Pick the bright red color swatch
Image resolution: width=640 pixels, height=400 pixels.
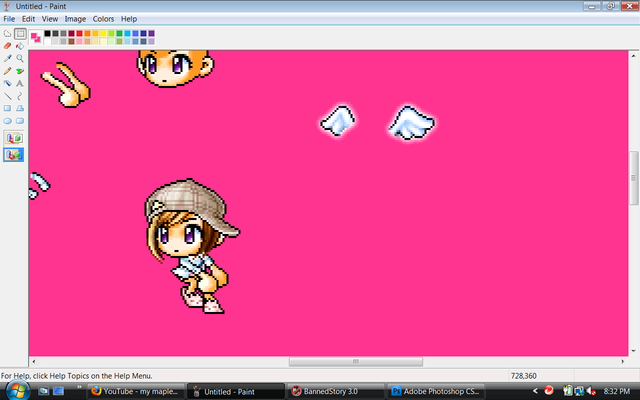80,33
